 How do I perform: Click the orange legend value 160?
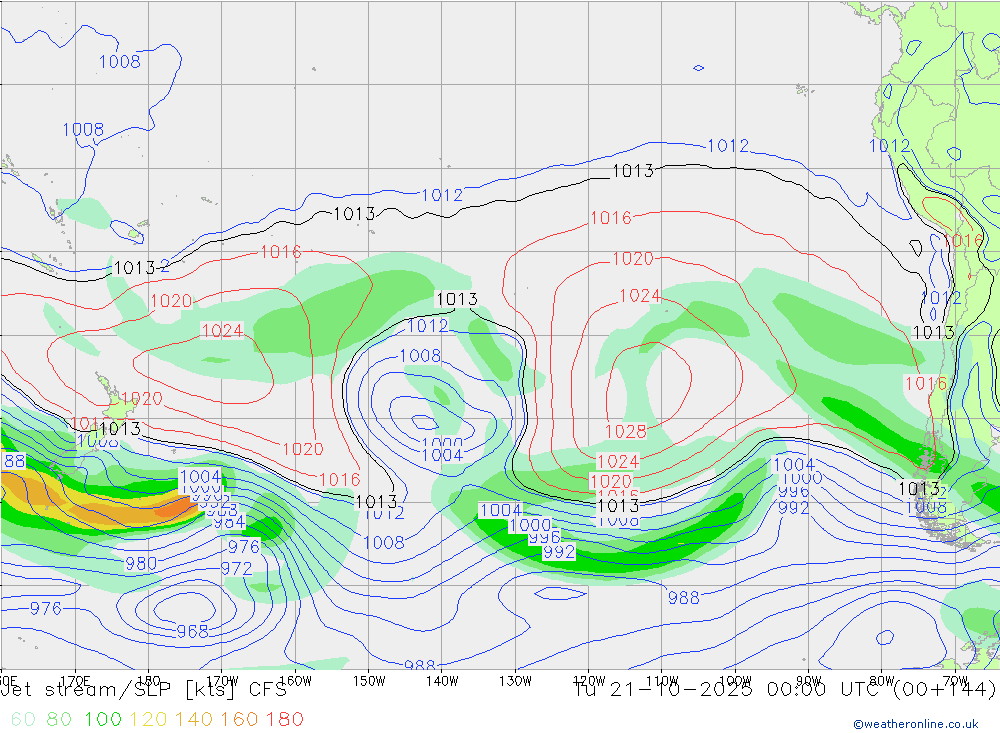pos(239,720)
